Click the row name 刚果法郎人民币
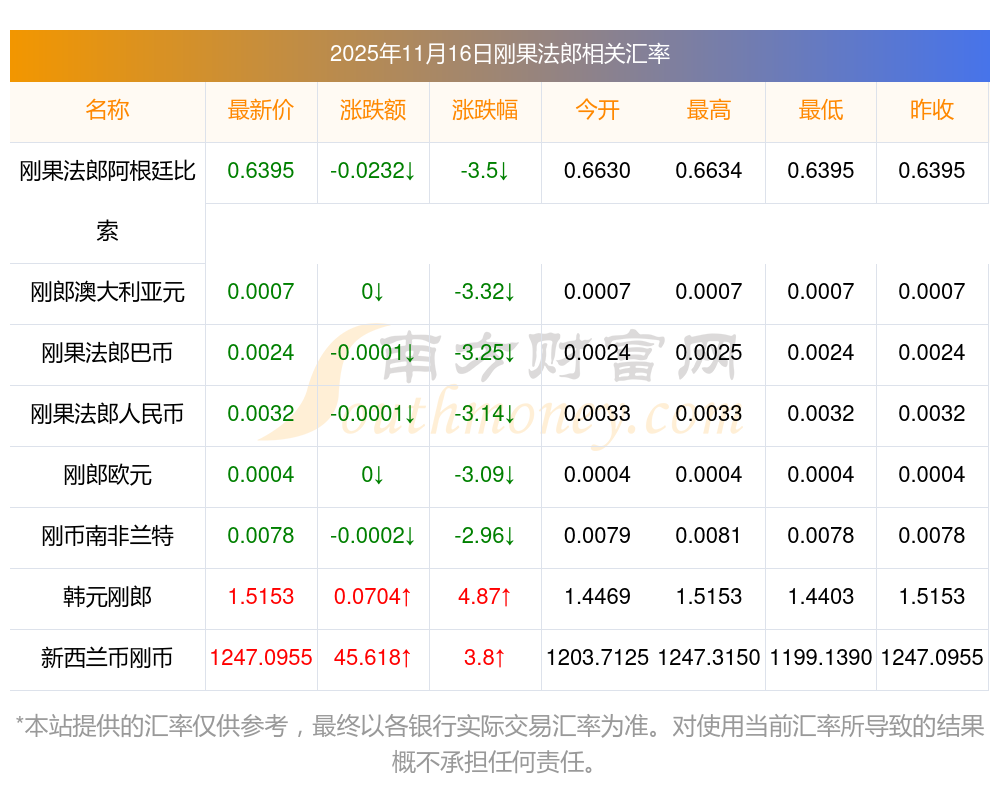This screenshot has width=1000, height=793. pos(107,414)
